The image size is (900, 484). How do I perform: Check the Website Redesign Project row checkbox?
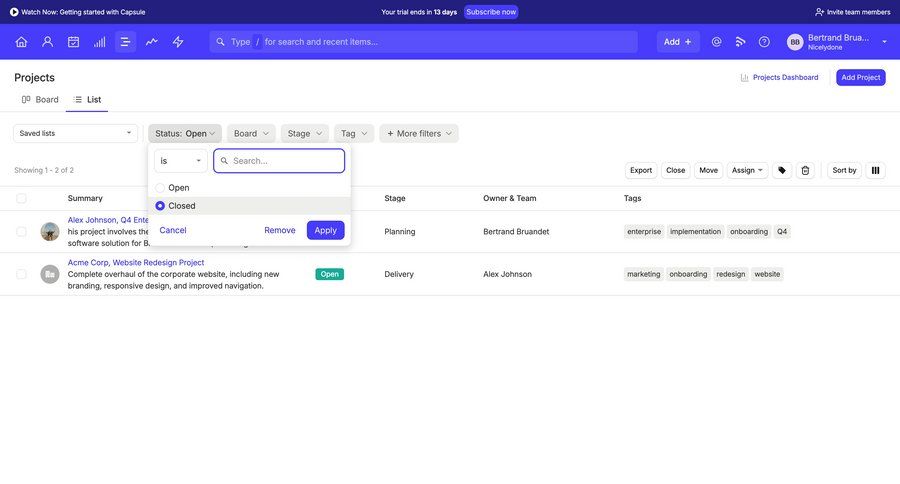[21, 274]
